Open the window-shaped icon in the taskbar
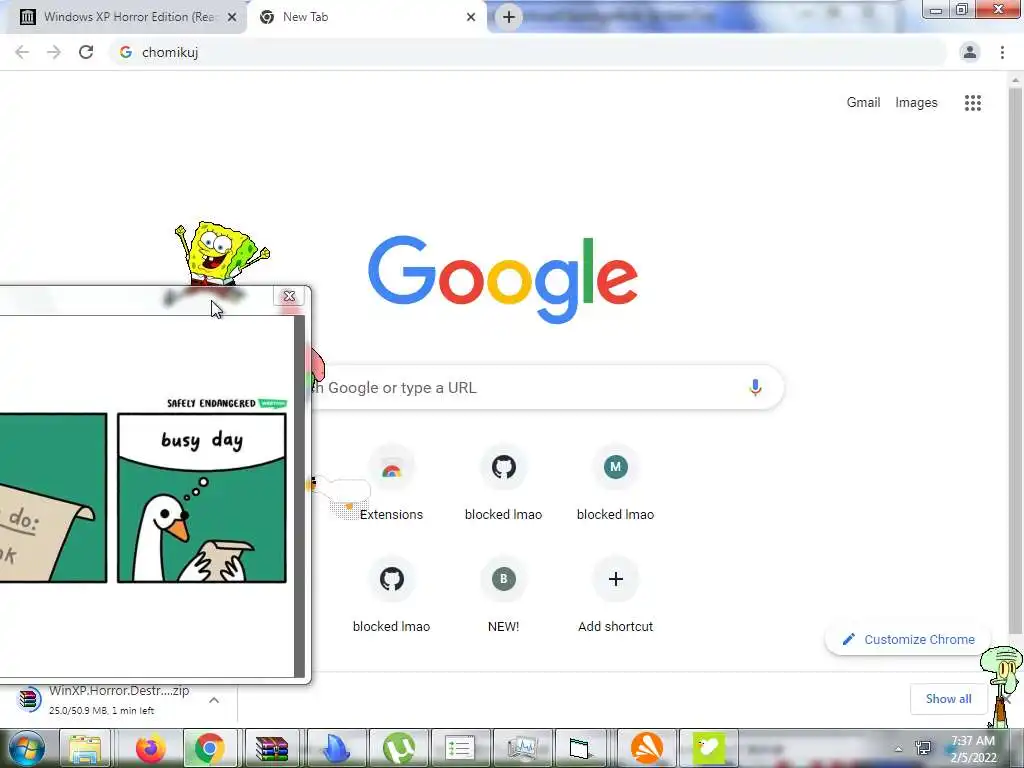 [x=580, y=748]
